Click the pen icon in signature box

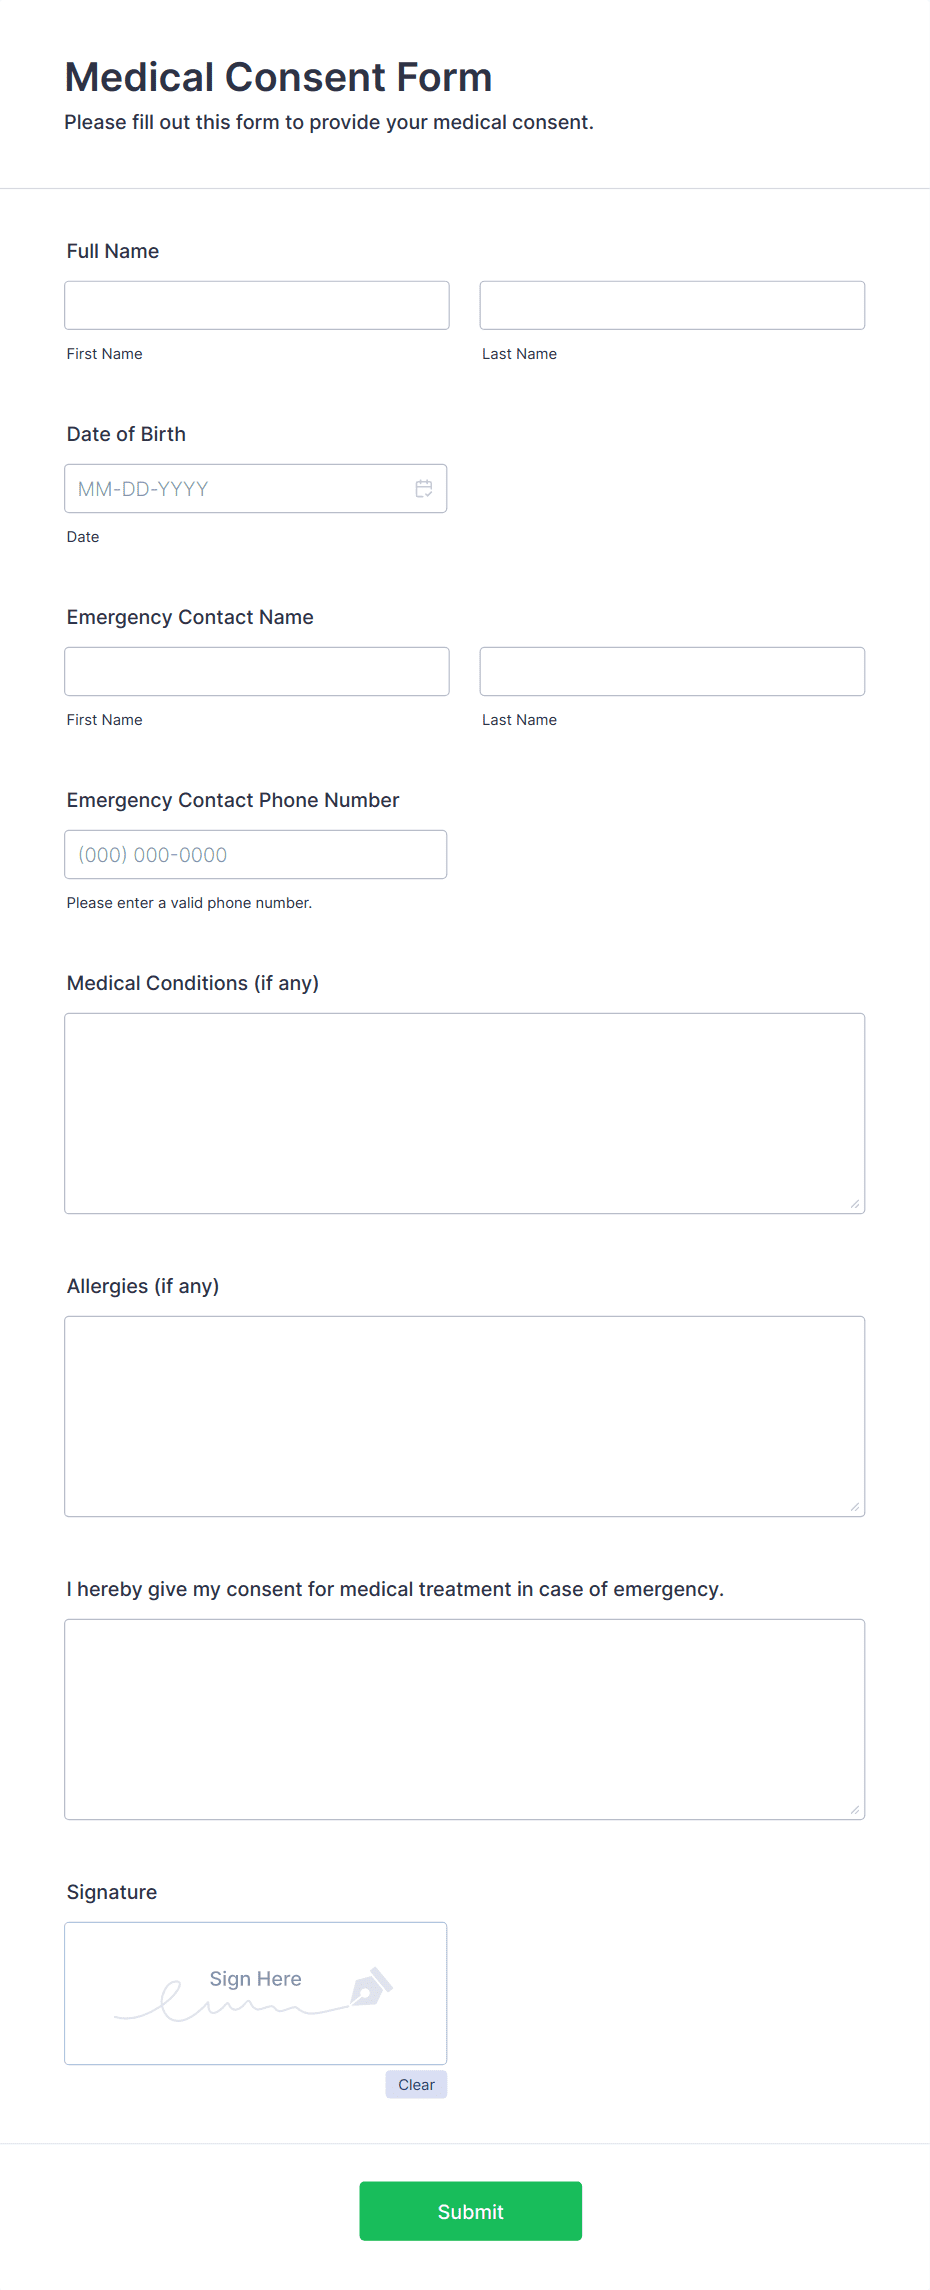coord(372,1987)
